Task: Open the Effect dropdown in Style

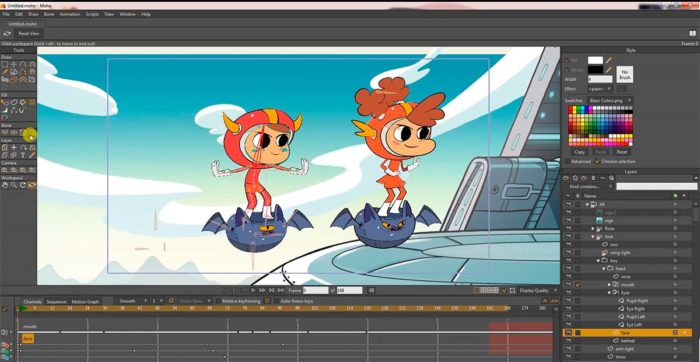Action: point(600,89)
